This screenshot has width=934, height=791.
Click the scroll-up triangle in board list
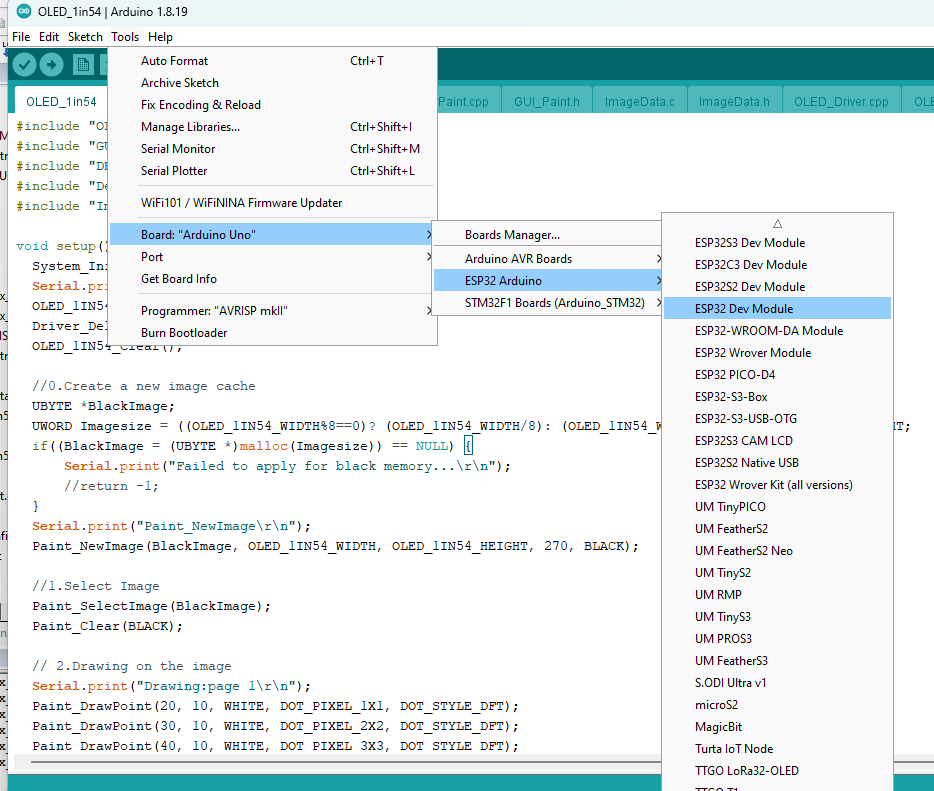click(x=777, y=224)
